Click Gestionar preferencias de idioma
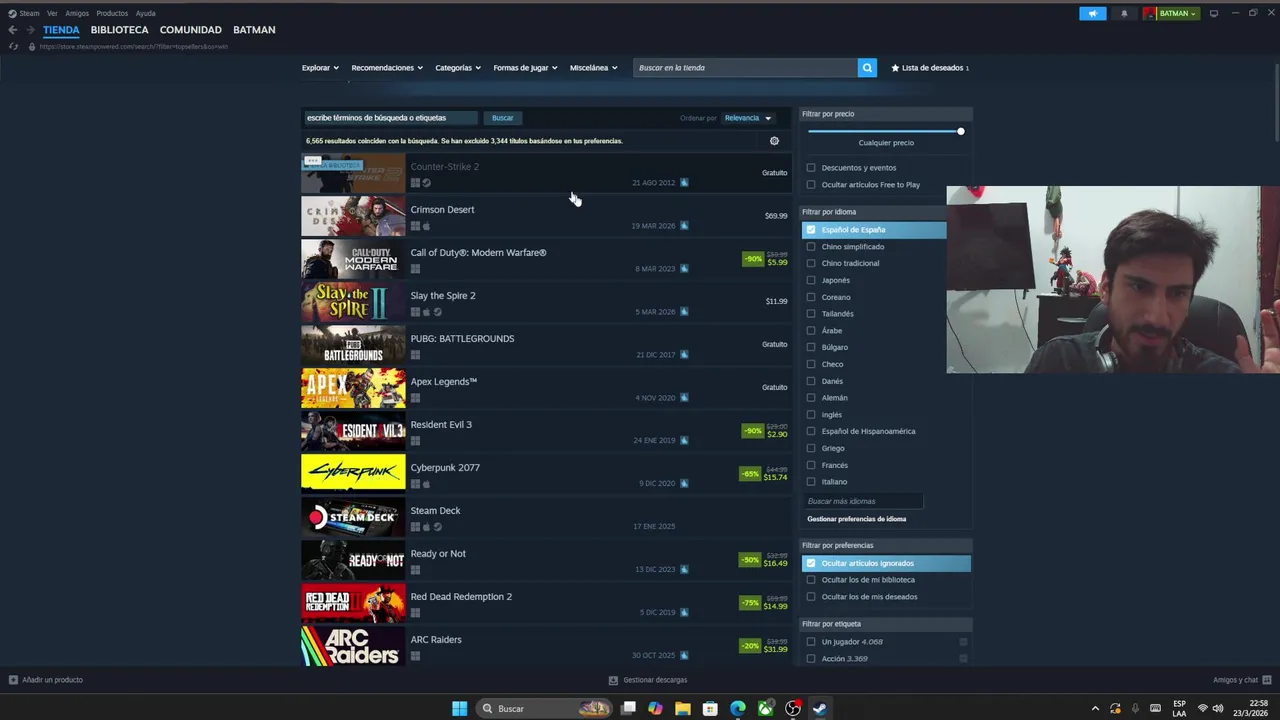This screenshot has width=1280, height=720. point(857,519)
